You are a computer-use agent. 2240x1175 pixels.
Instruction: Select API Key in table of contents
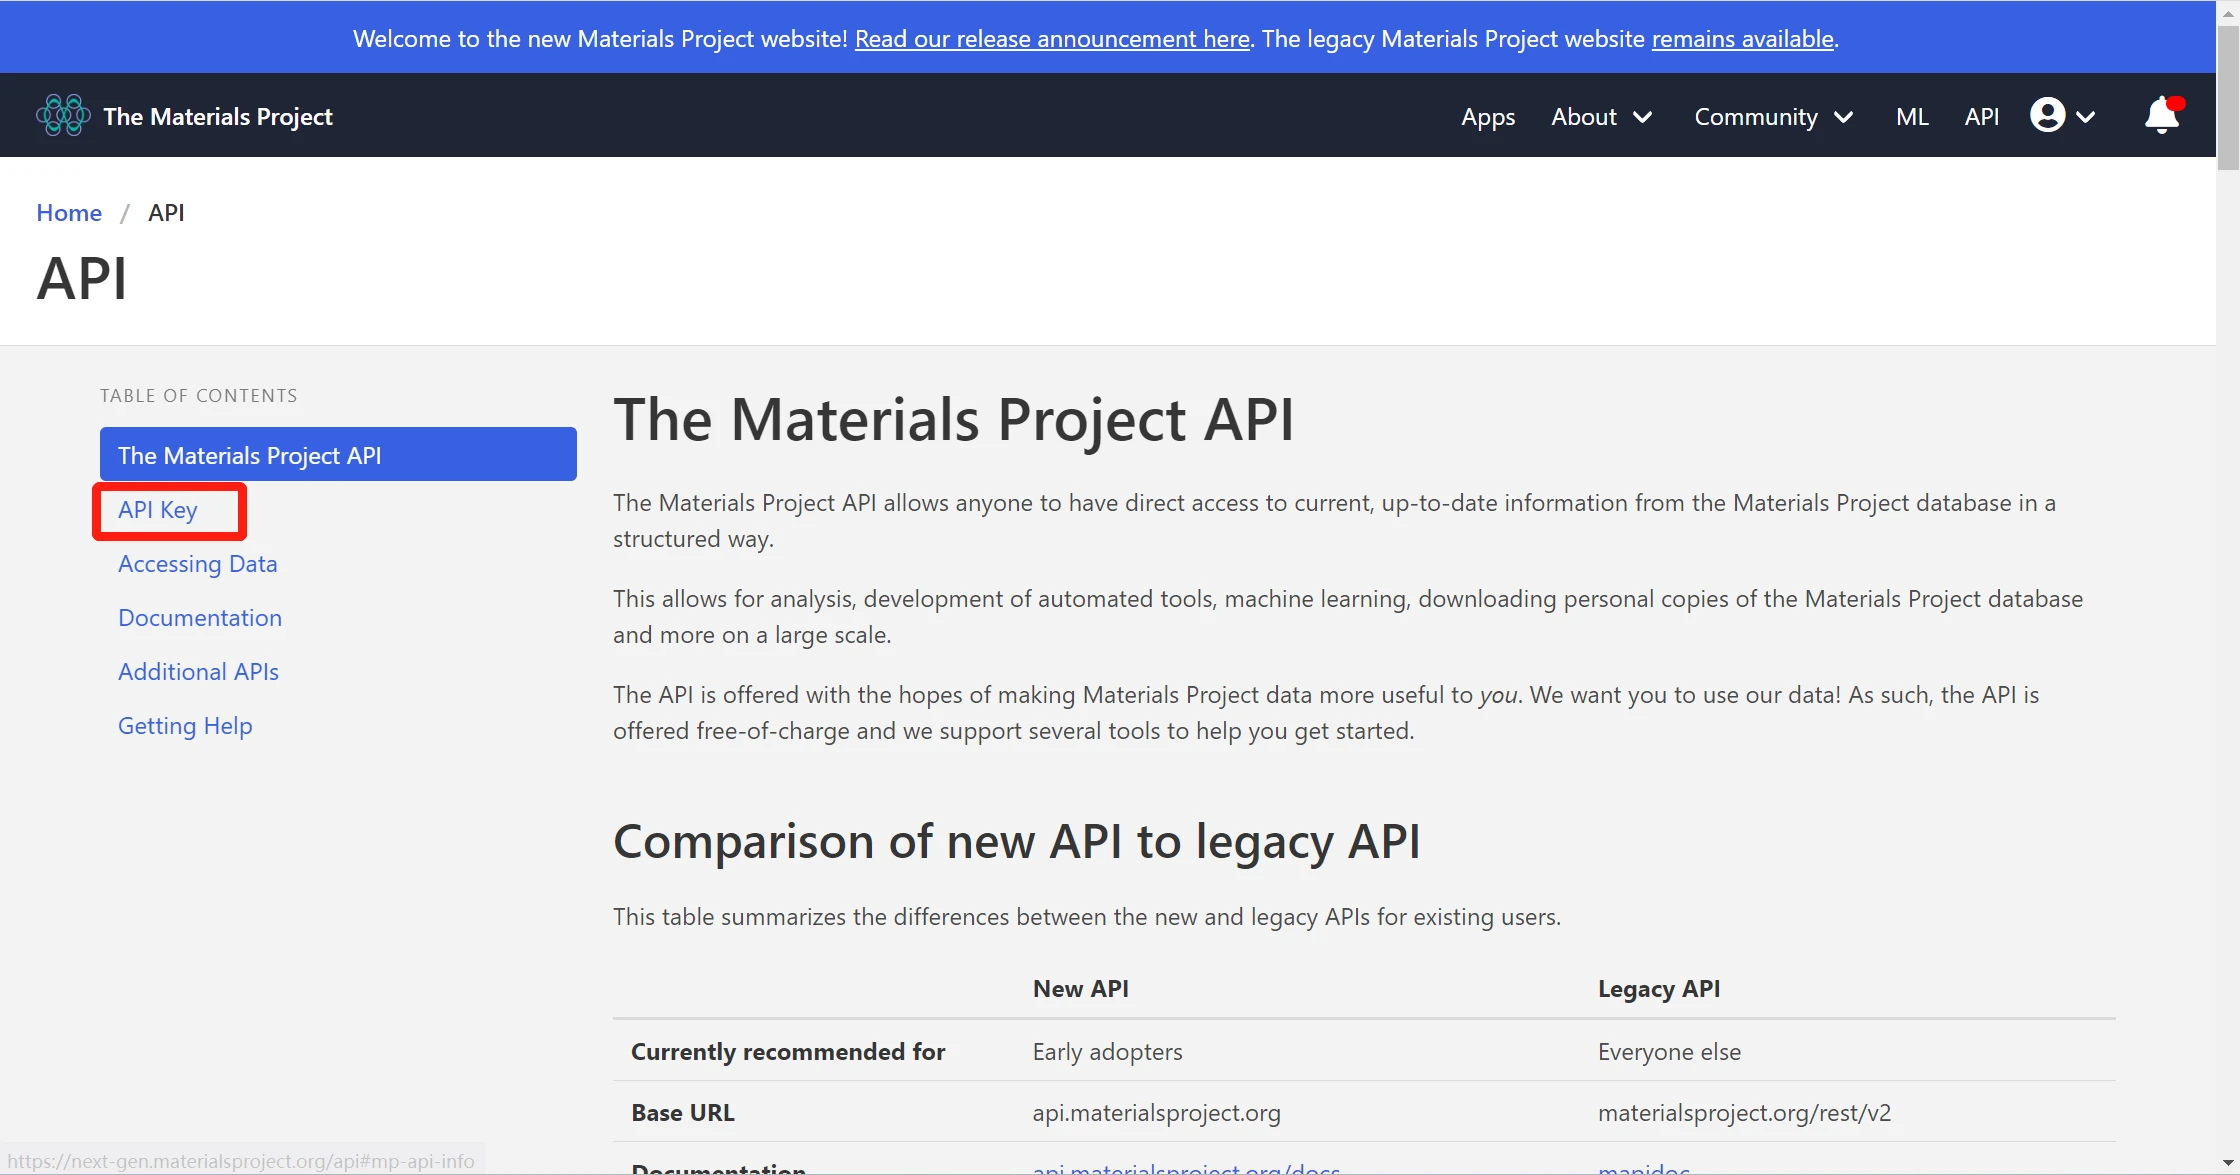click(x=156, y=510)
